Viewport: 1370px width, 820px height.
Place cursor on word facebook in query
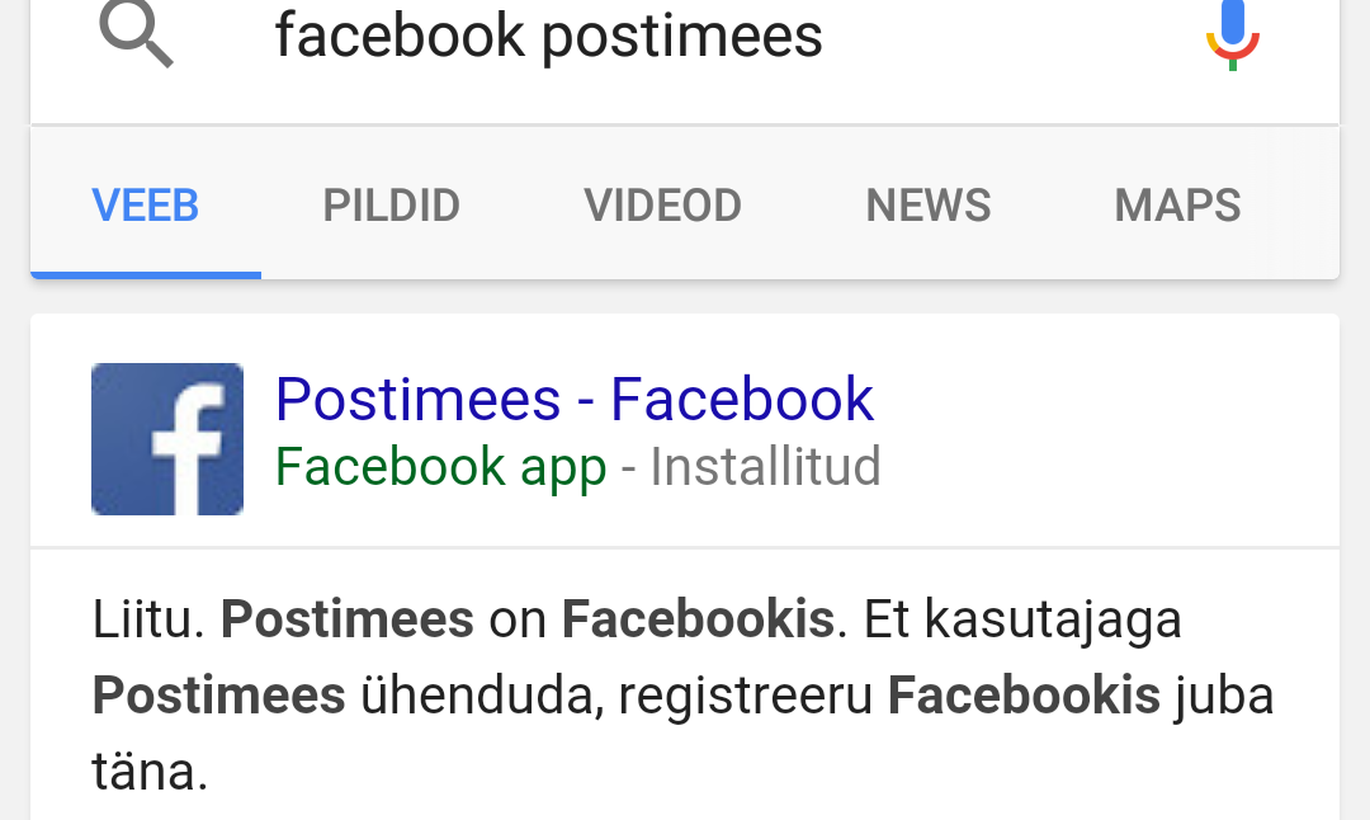(400, 35)
